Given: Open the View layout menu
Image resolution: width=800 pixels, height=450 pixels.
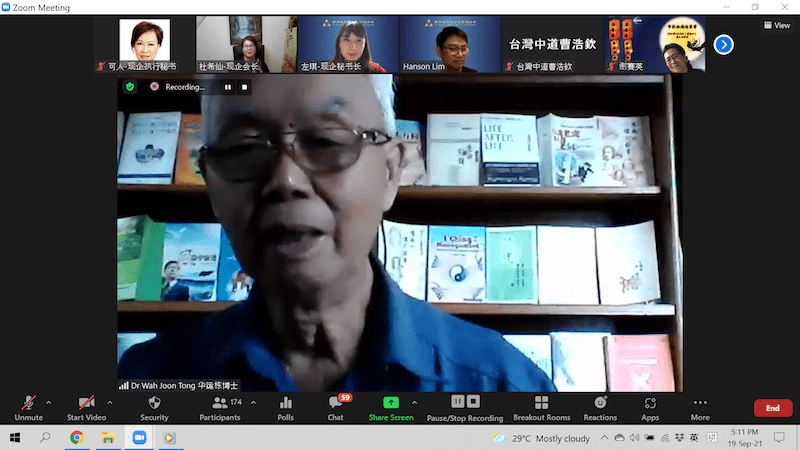Looking at the screenshot, I should pyautogui.click(x=776, y=25).
